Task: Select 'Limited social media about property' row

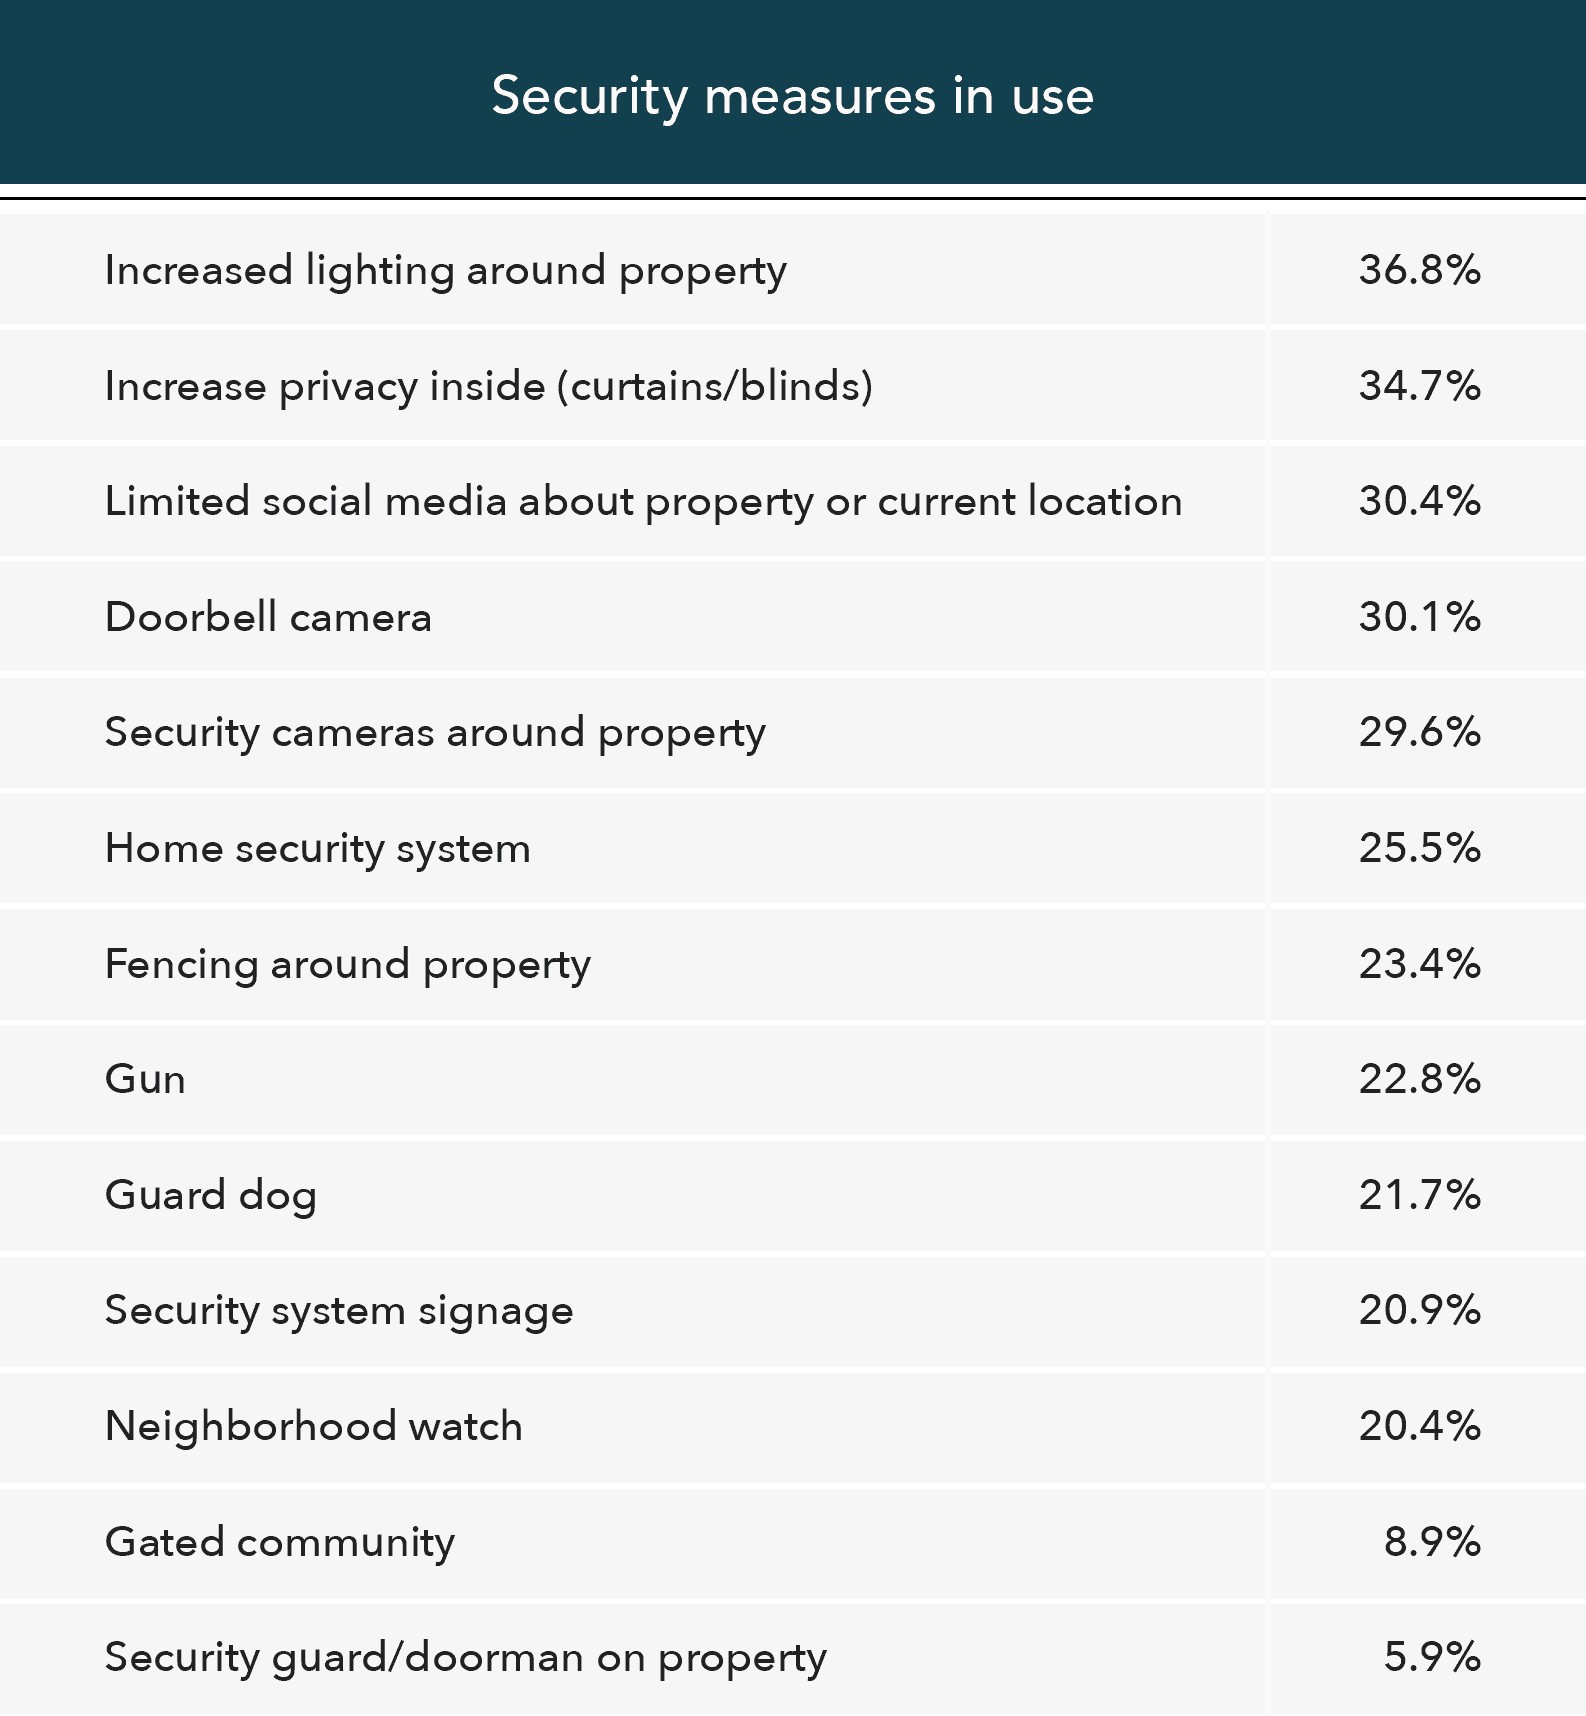Action: [793, 501]
